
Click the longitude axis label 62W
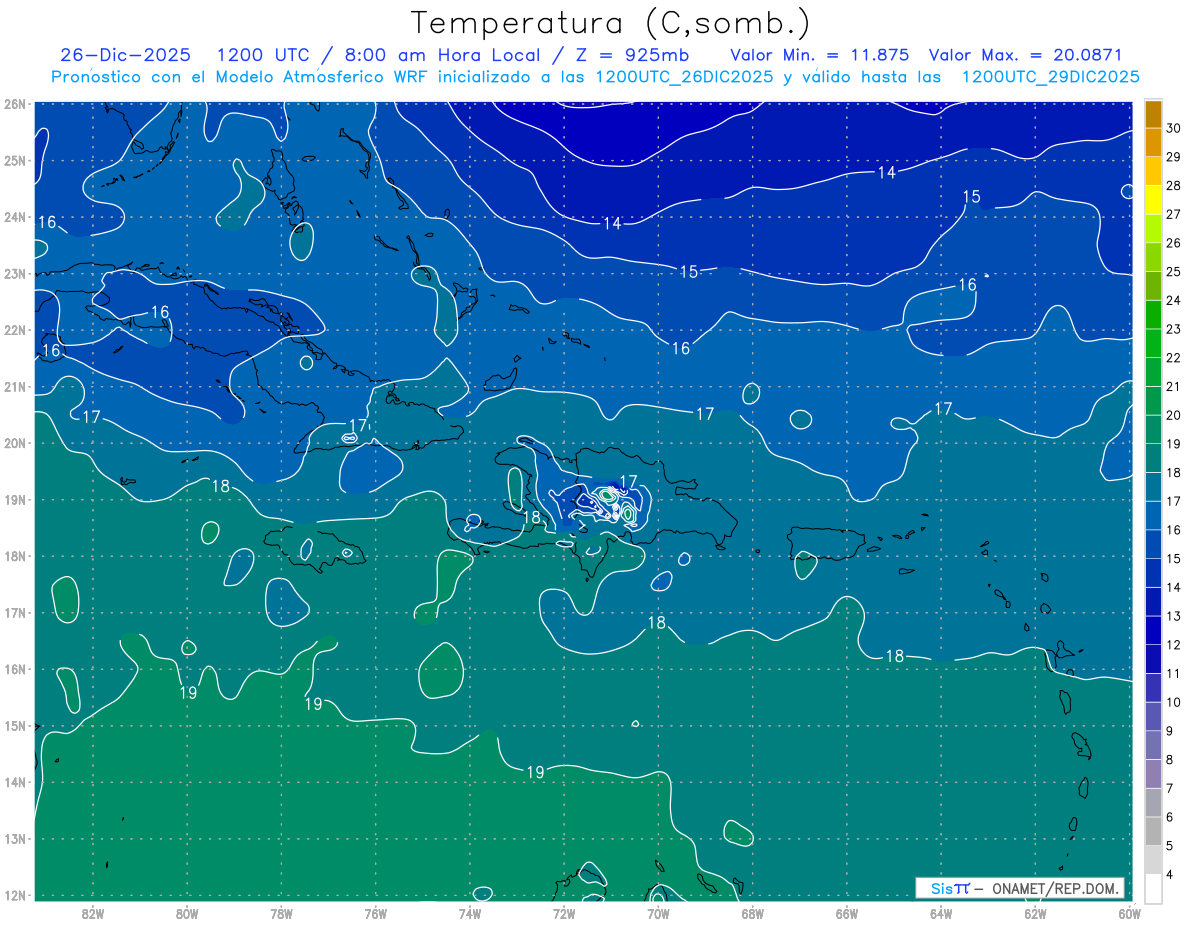[x=1035, y=913]
